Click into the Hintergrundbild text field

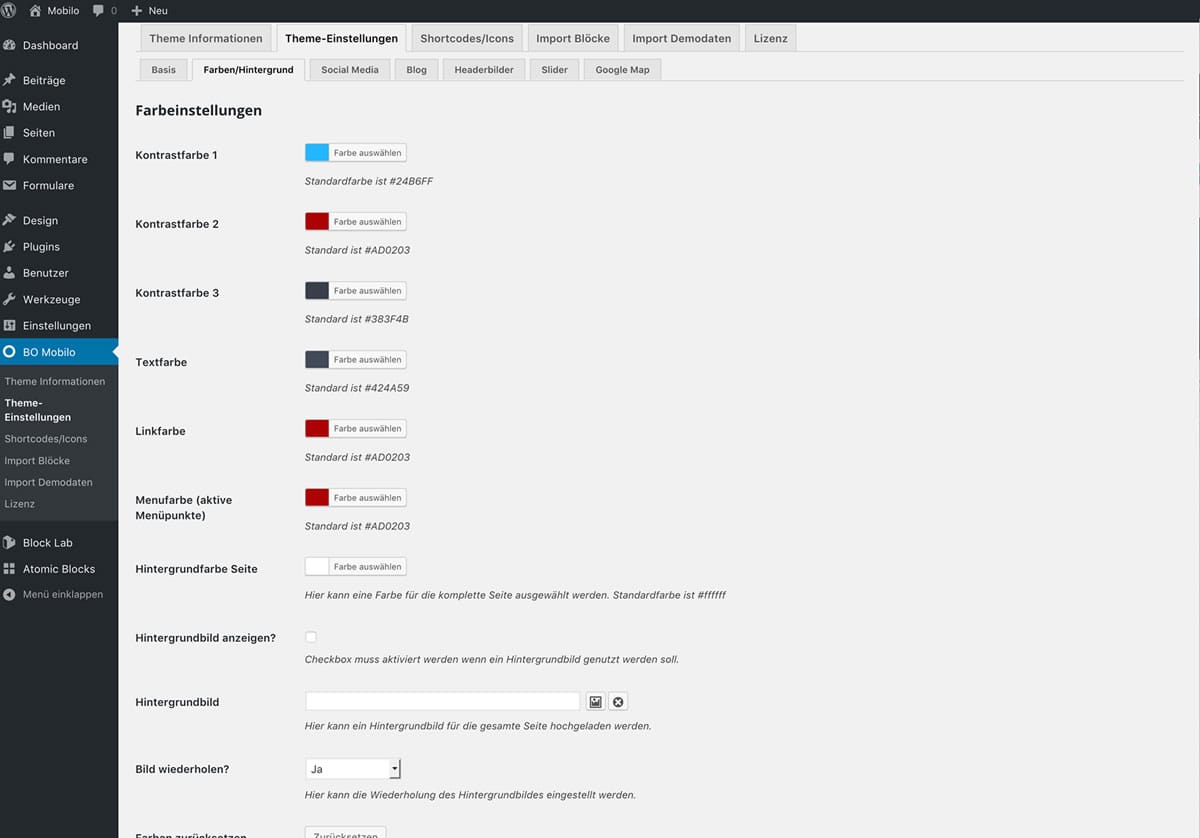(x=442, y=702)
